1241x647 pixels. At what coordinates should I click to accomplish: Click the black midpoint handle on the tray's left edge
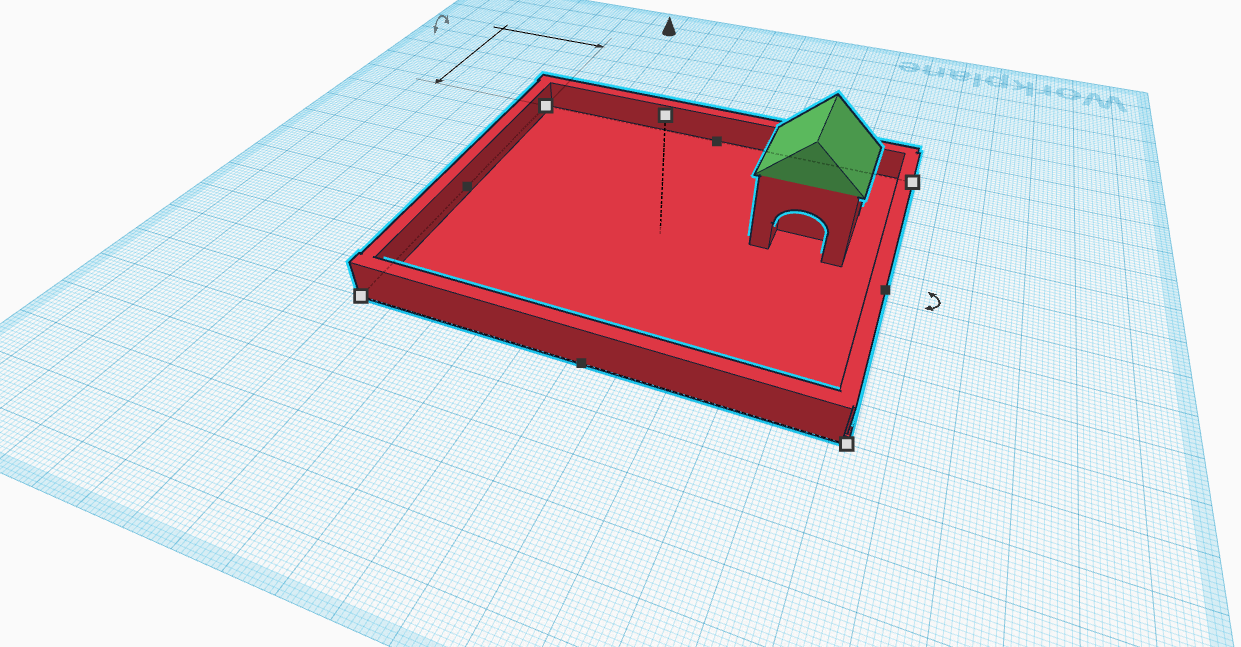466,186
